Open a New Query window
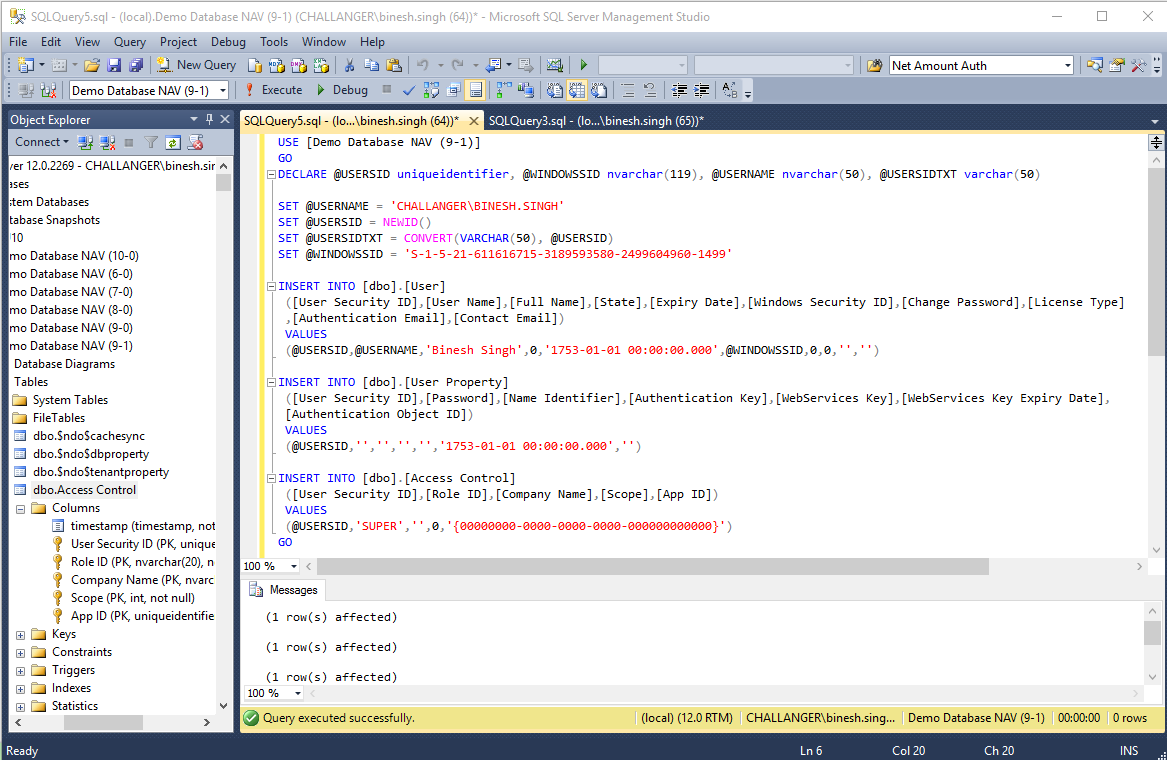 (195, 64)
